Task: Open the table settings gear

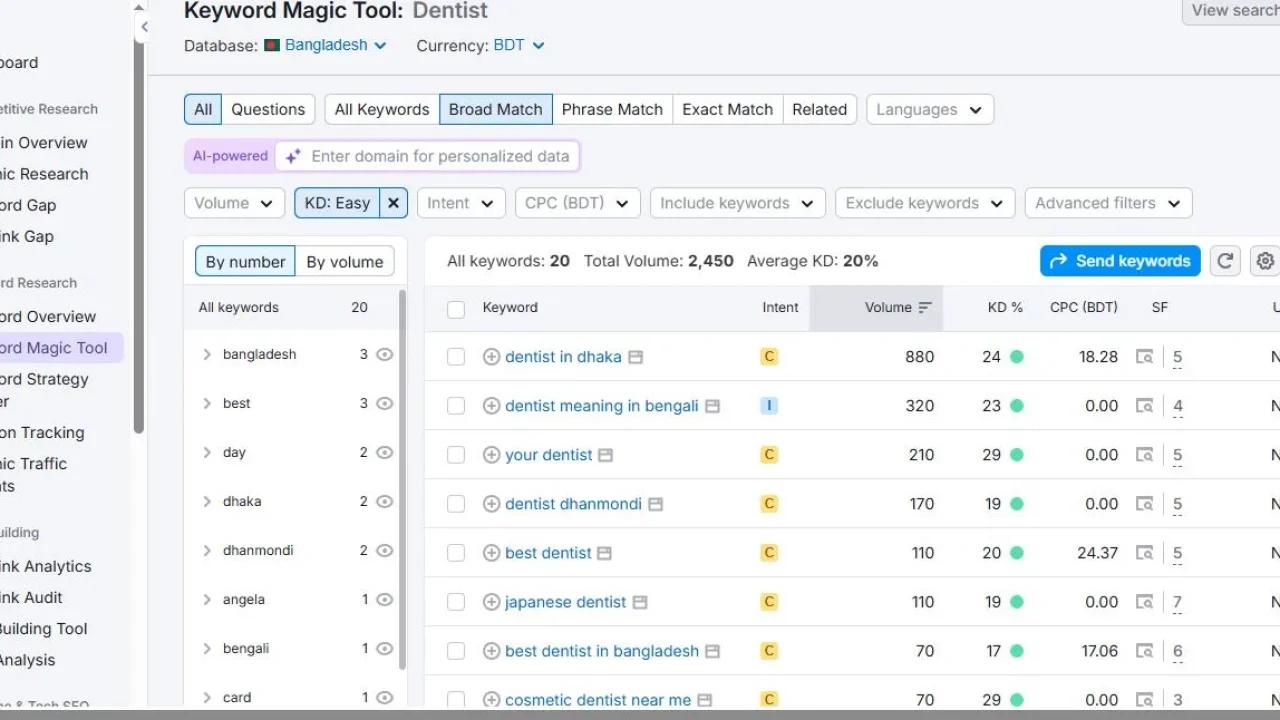Action: [1265, 260]
